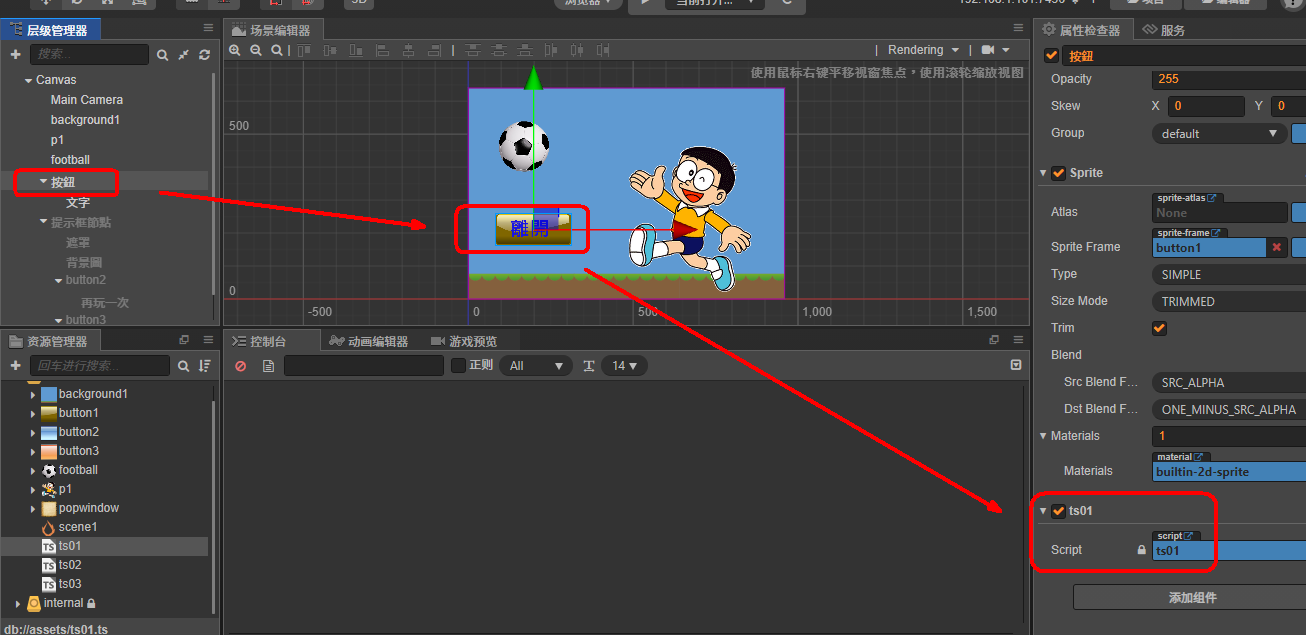The width and height of the screenshot is (1306, 635).
Task: Open the Size Mode TRIMMED dropdown
Action: [1229, 301]
